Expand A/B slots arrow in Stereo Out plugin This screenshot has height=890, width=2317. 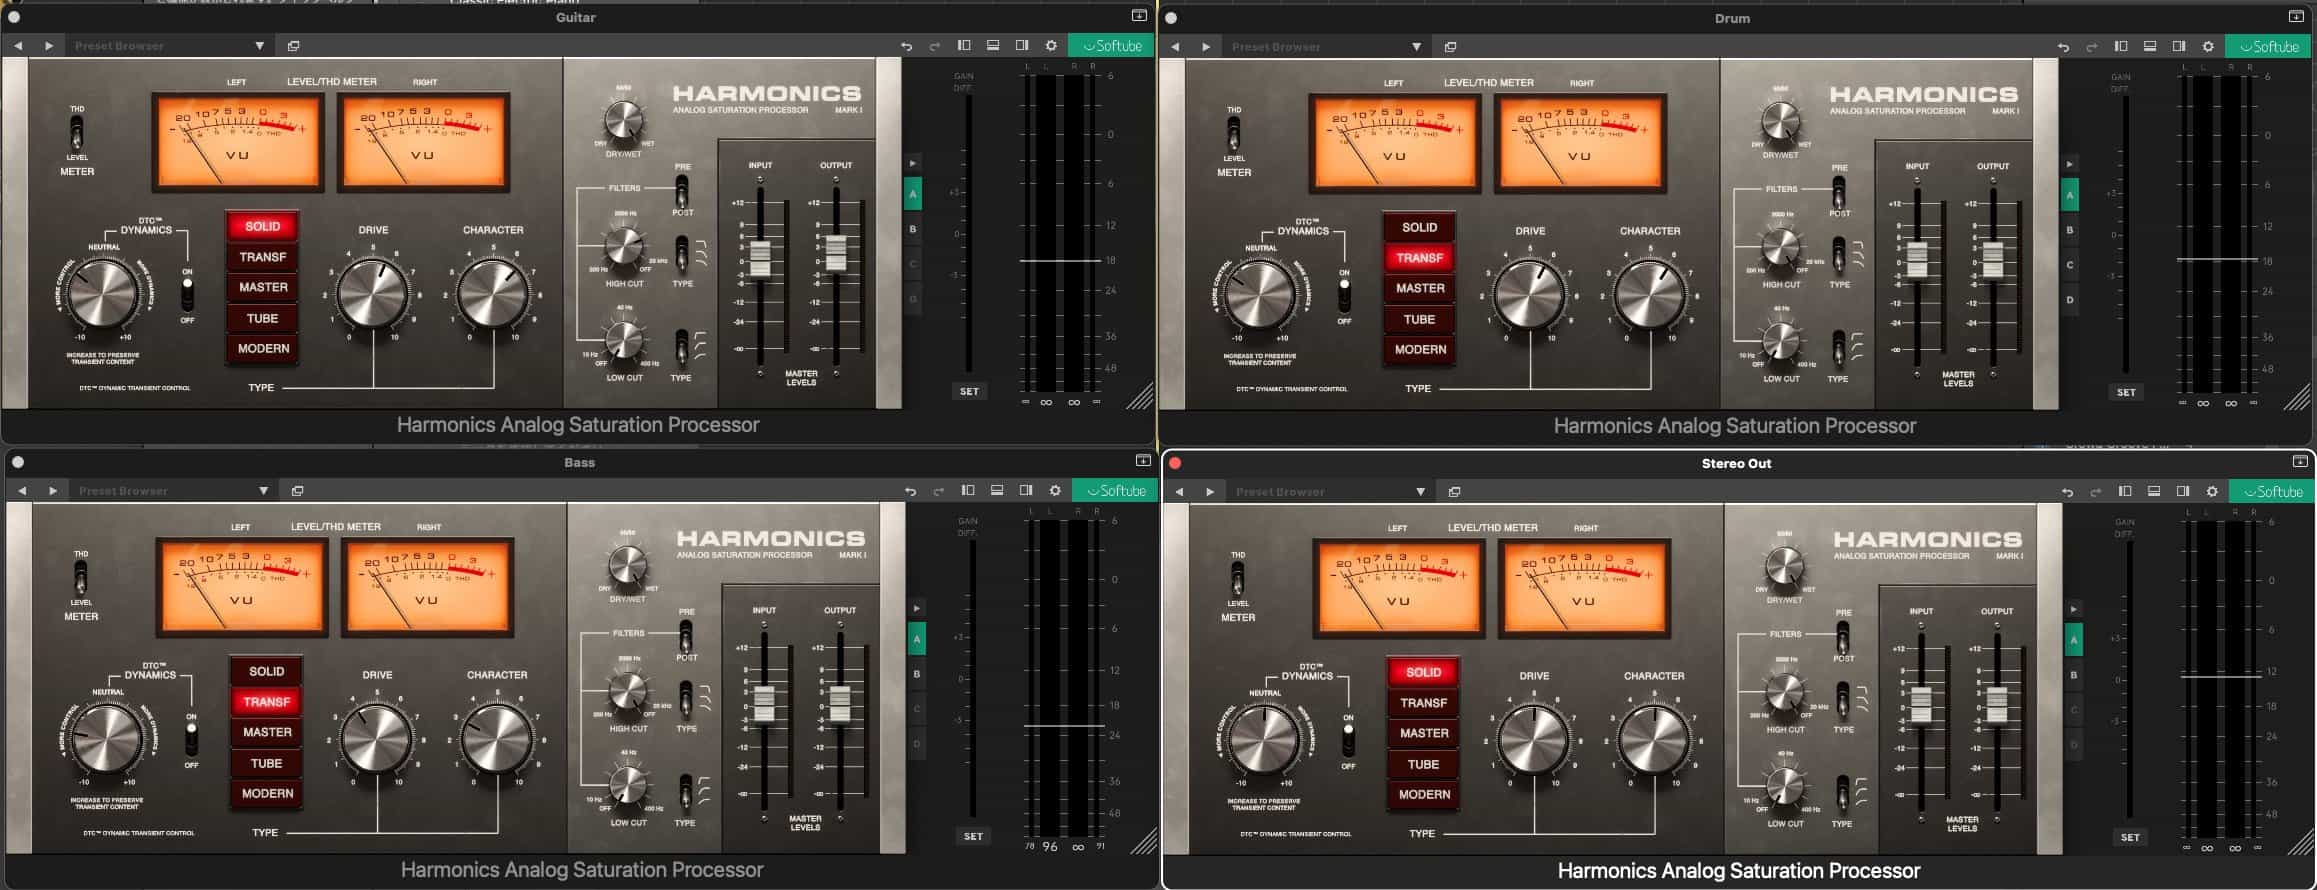(2074, 609)
